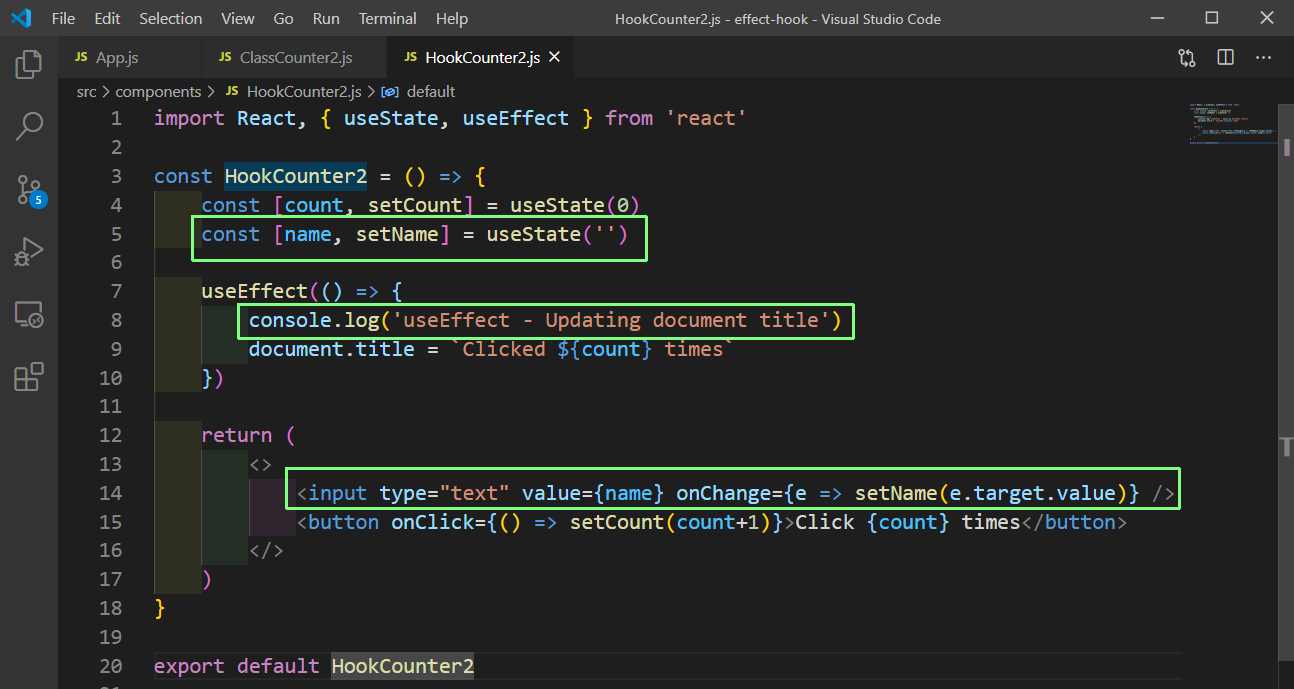Open the Run and Debug view
The image size is (1294, 689).
click(29, 252)
